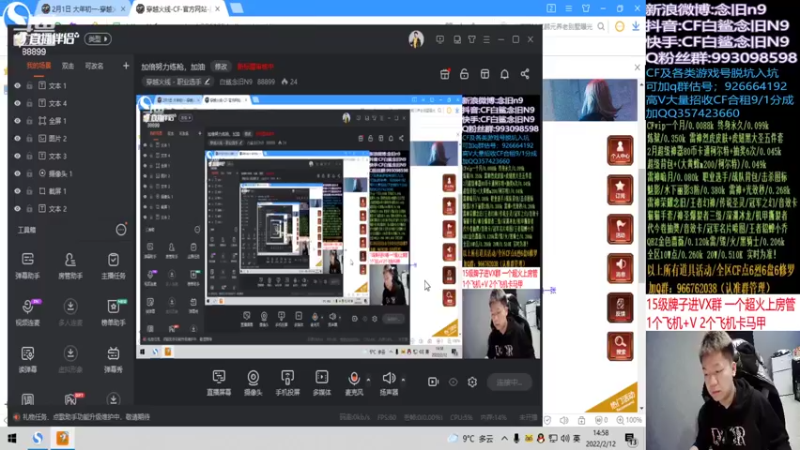Open streaming settings gear icon
Viewport: 800px width, 450px height.
[472, 382]
